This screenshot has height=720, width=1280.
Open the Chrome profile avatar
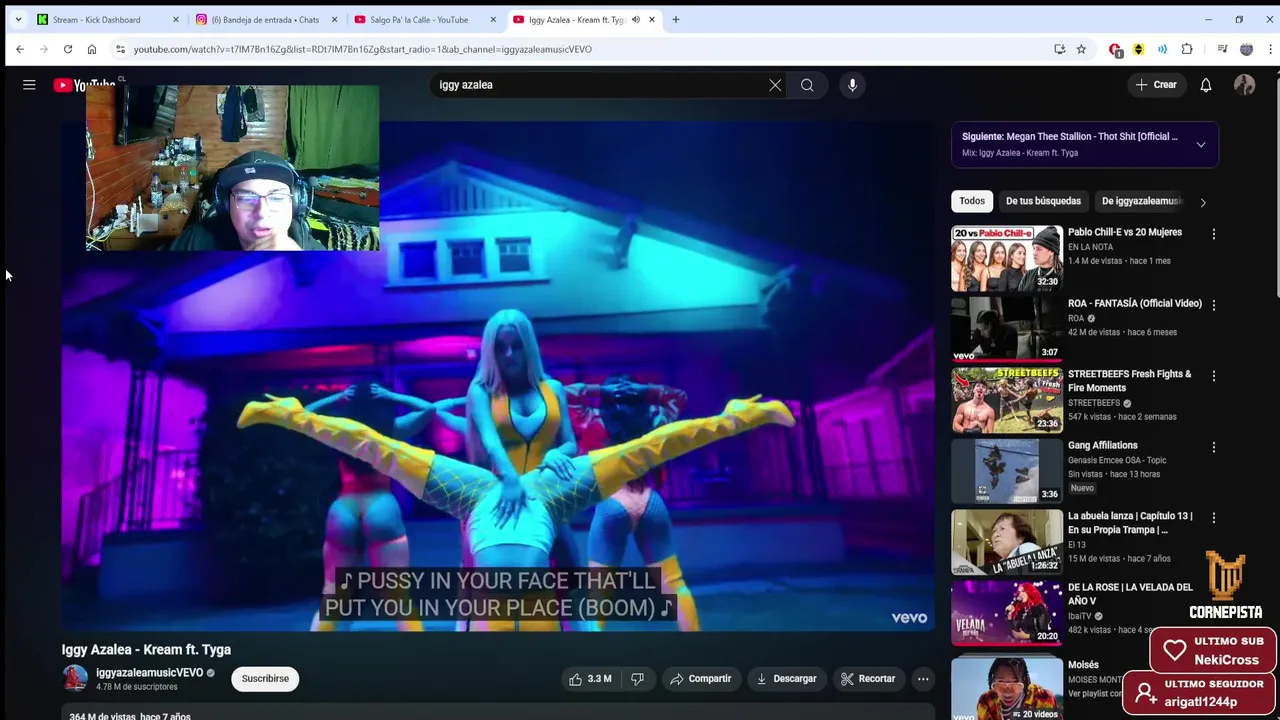pos(1246,49)
